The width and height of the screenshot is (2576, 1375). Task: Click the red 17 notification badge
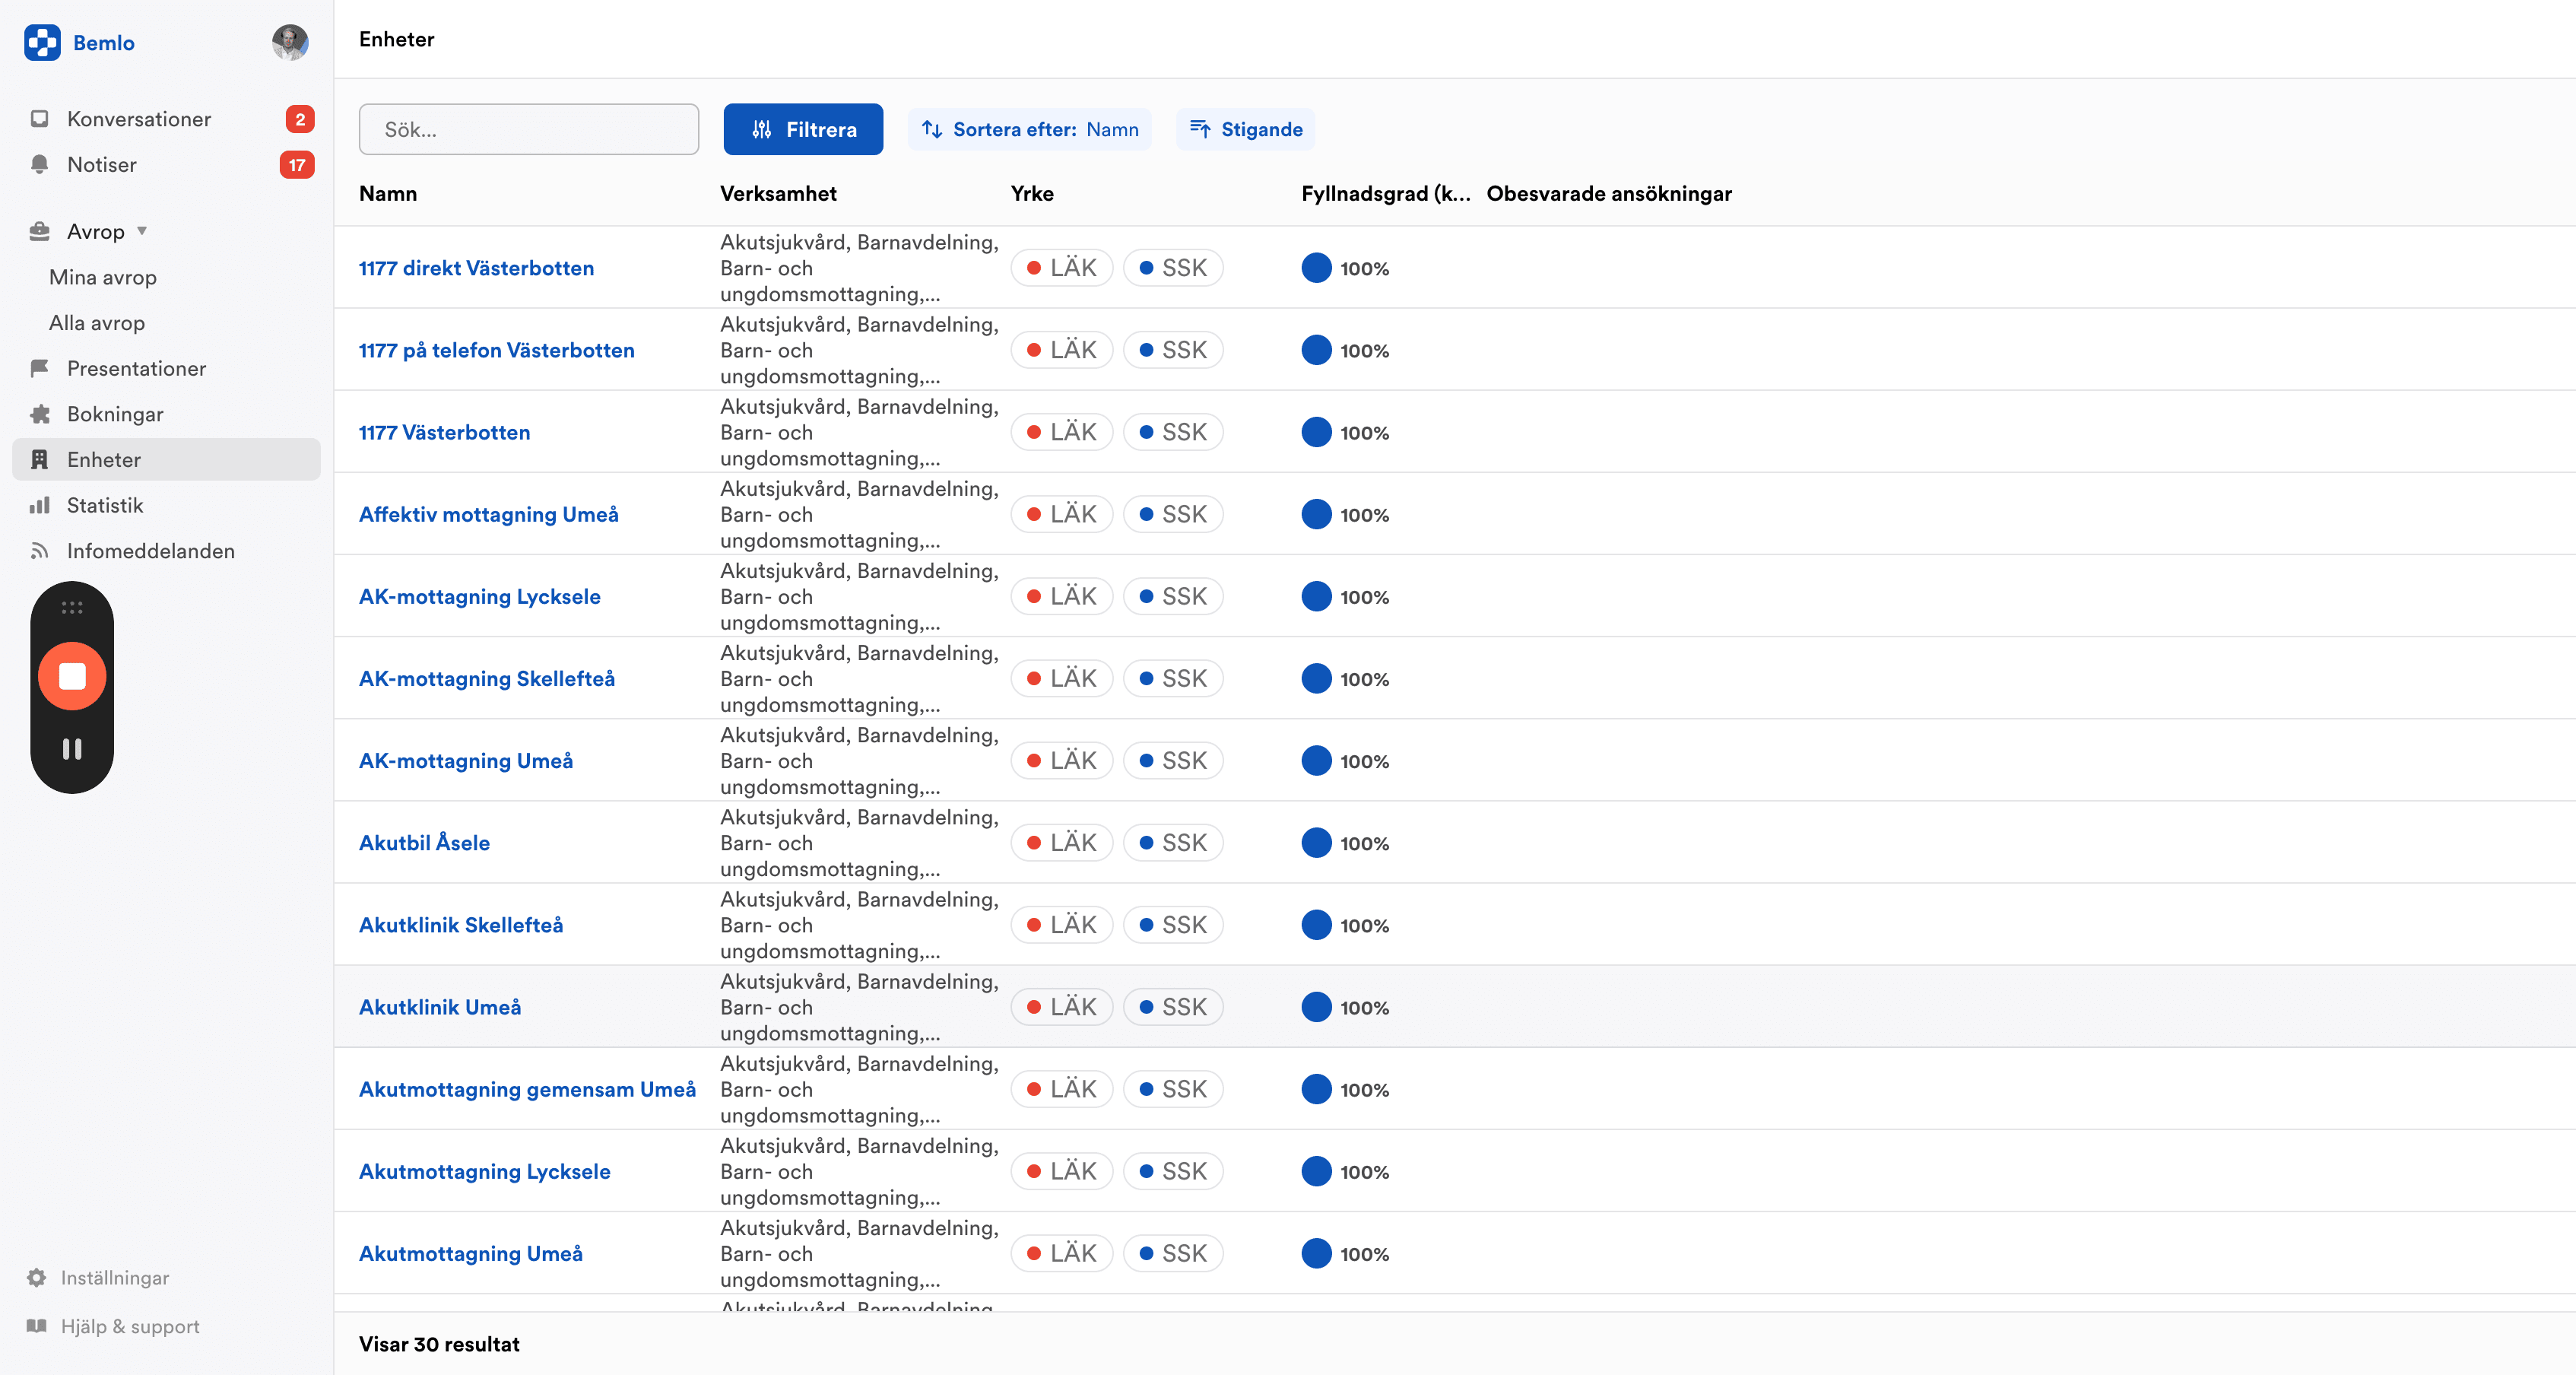coord(297,165)
